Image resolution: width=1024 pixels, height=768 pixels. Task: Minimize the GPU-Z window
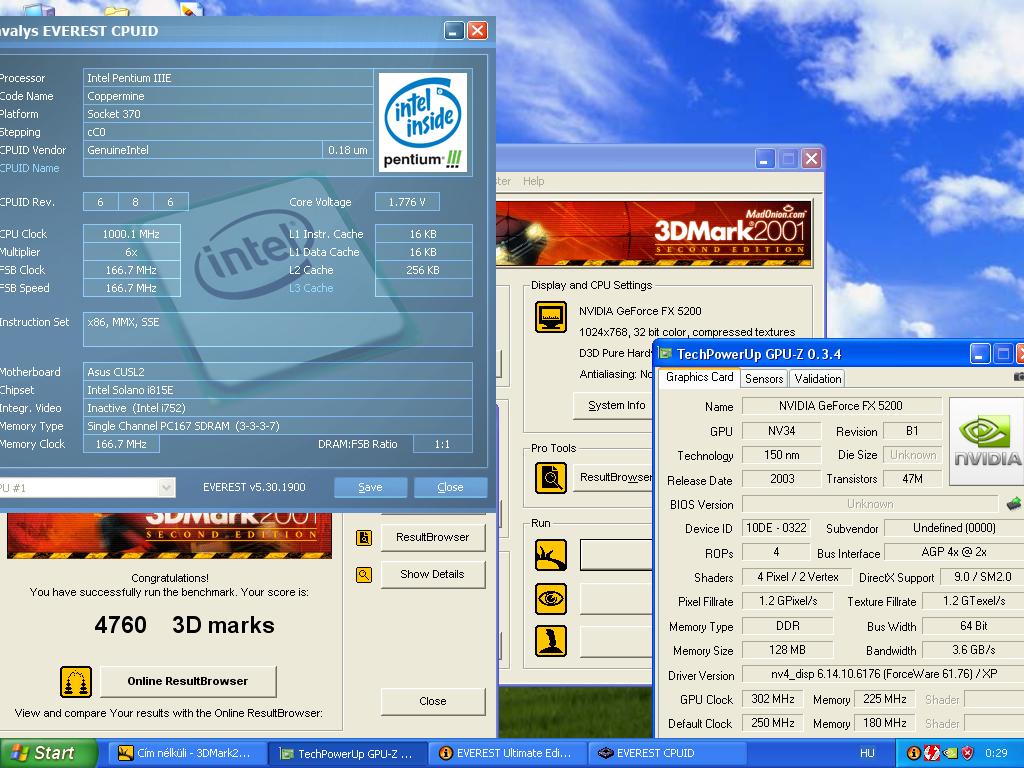(979, 355)
